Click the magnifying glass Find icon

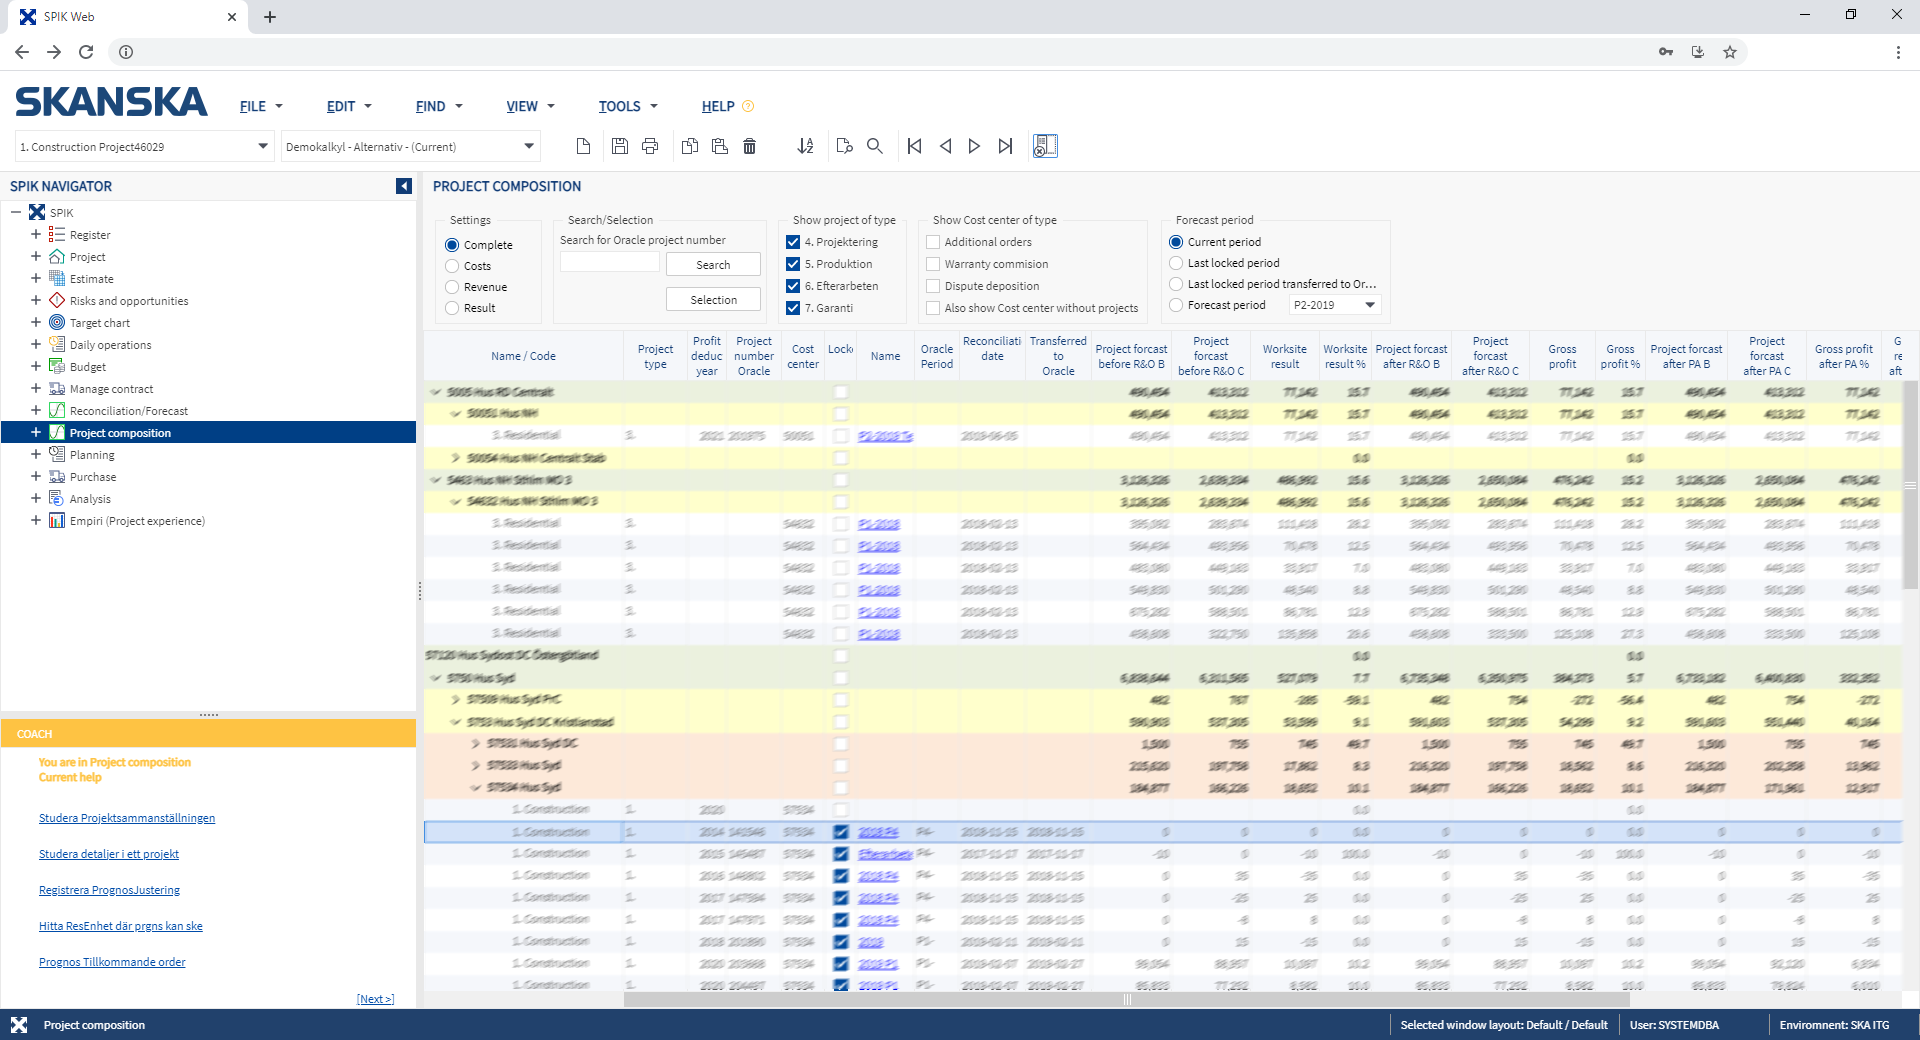[x=875, y=146]
